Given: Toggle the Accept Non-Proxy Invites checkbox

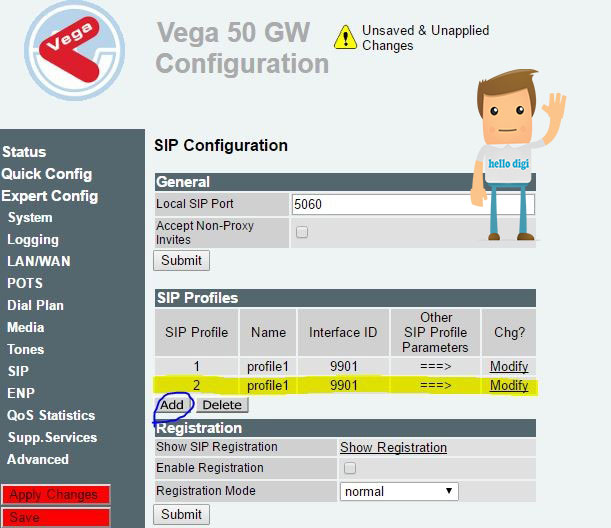Looking at the screenshot, I should (302, 232).
